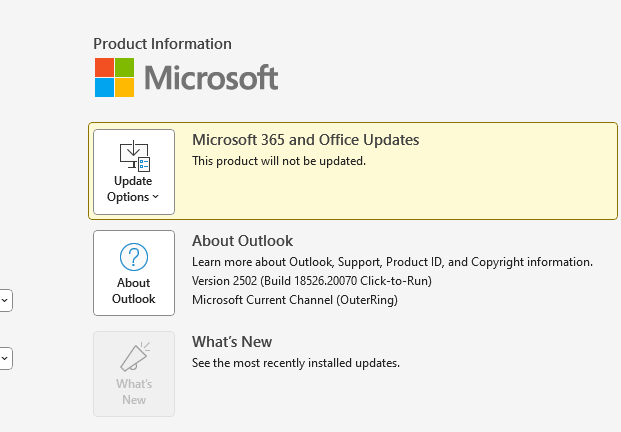Image resolution: width=621 pixels, height=432 pixels.
Task: Click the What's New megaphone icon
Action: (x=134, y=358)
